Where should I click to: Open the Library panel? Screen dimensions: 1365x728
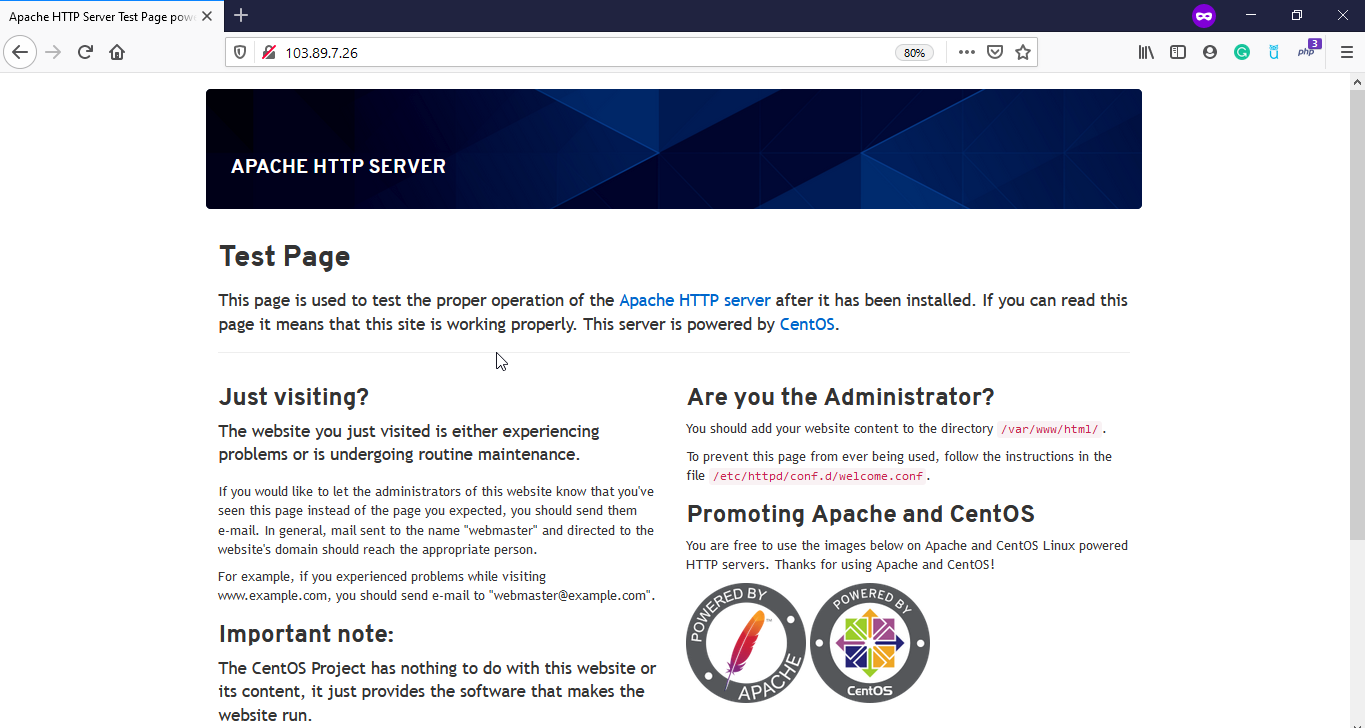coord(1146,52)
